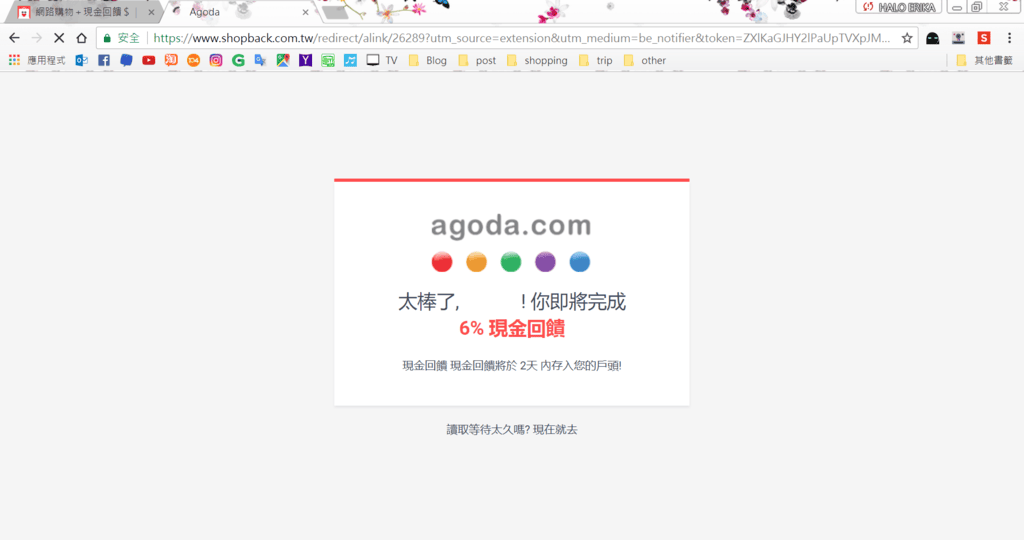
Task: Open the Instagram bookmark
Action: pyautogui.click(x=216, y=60)
